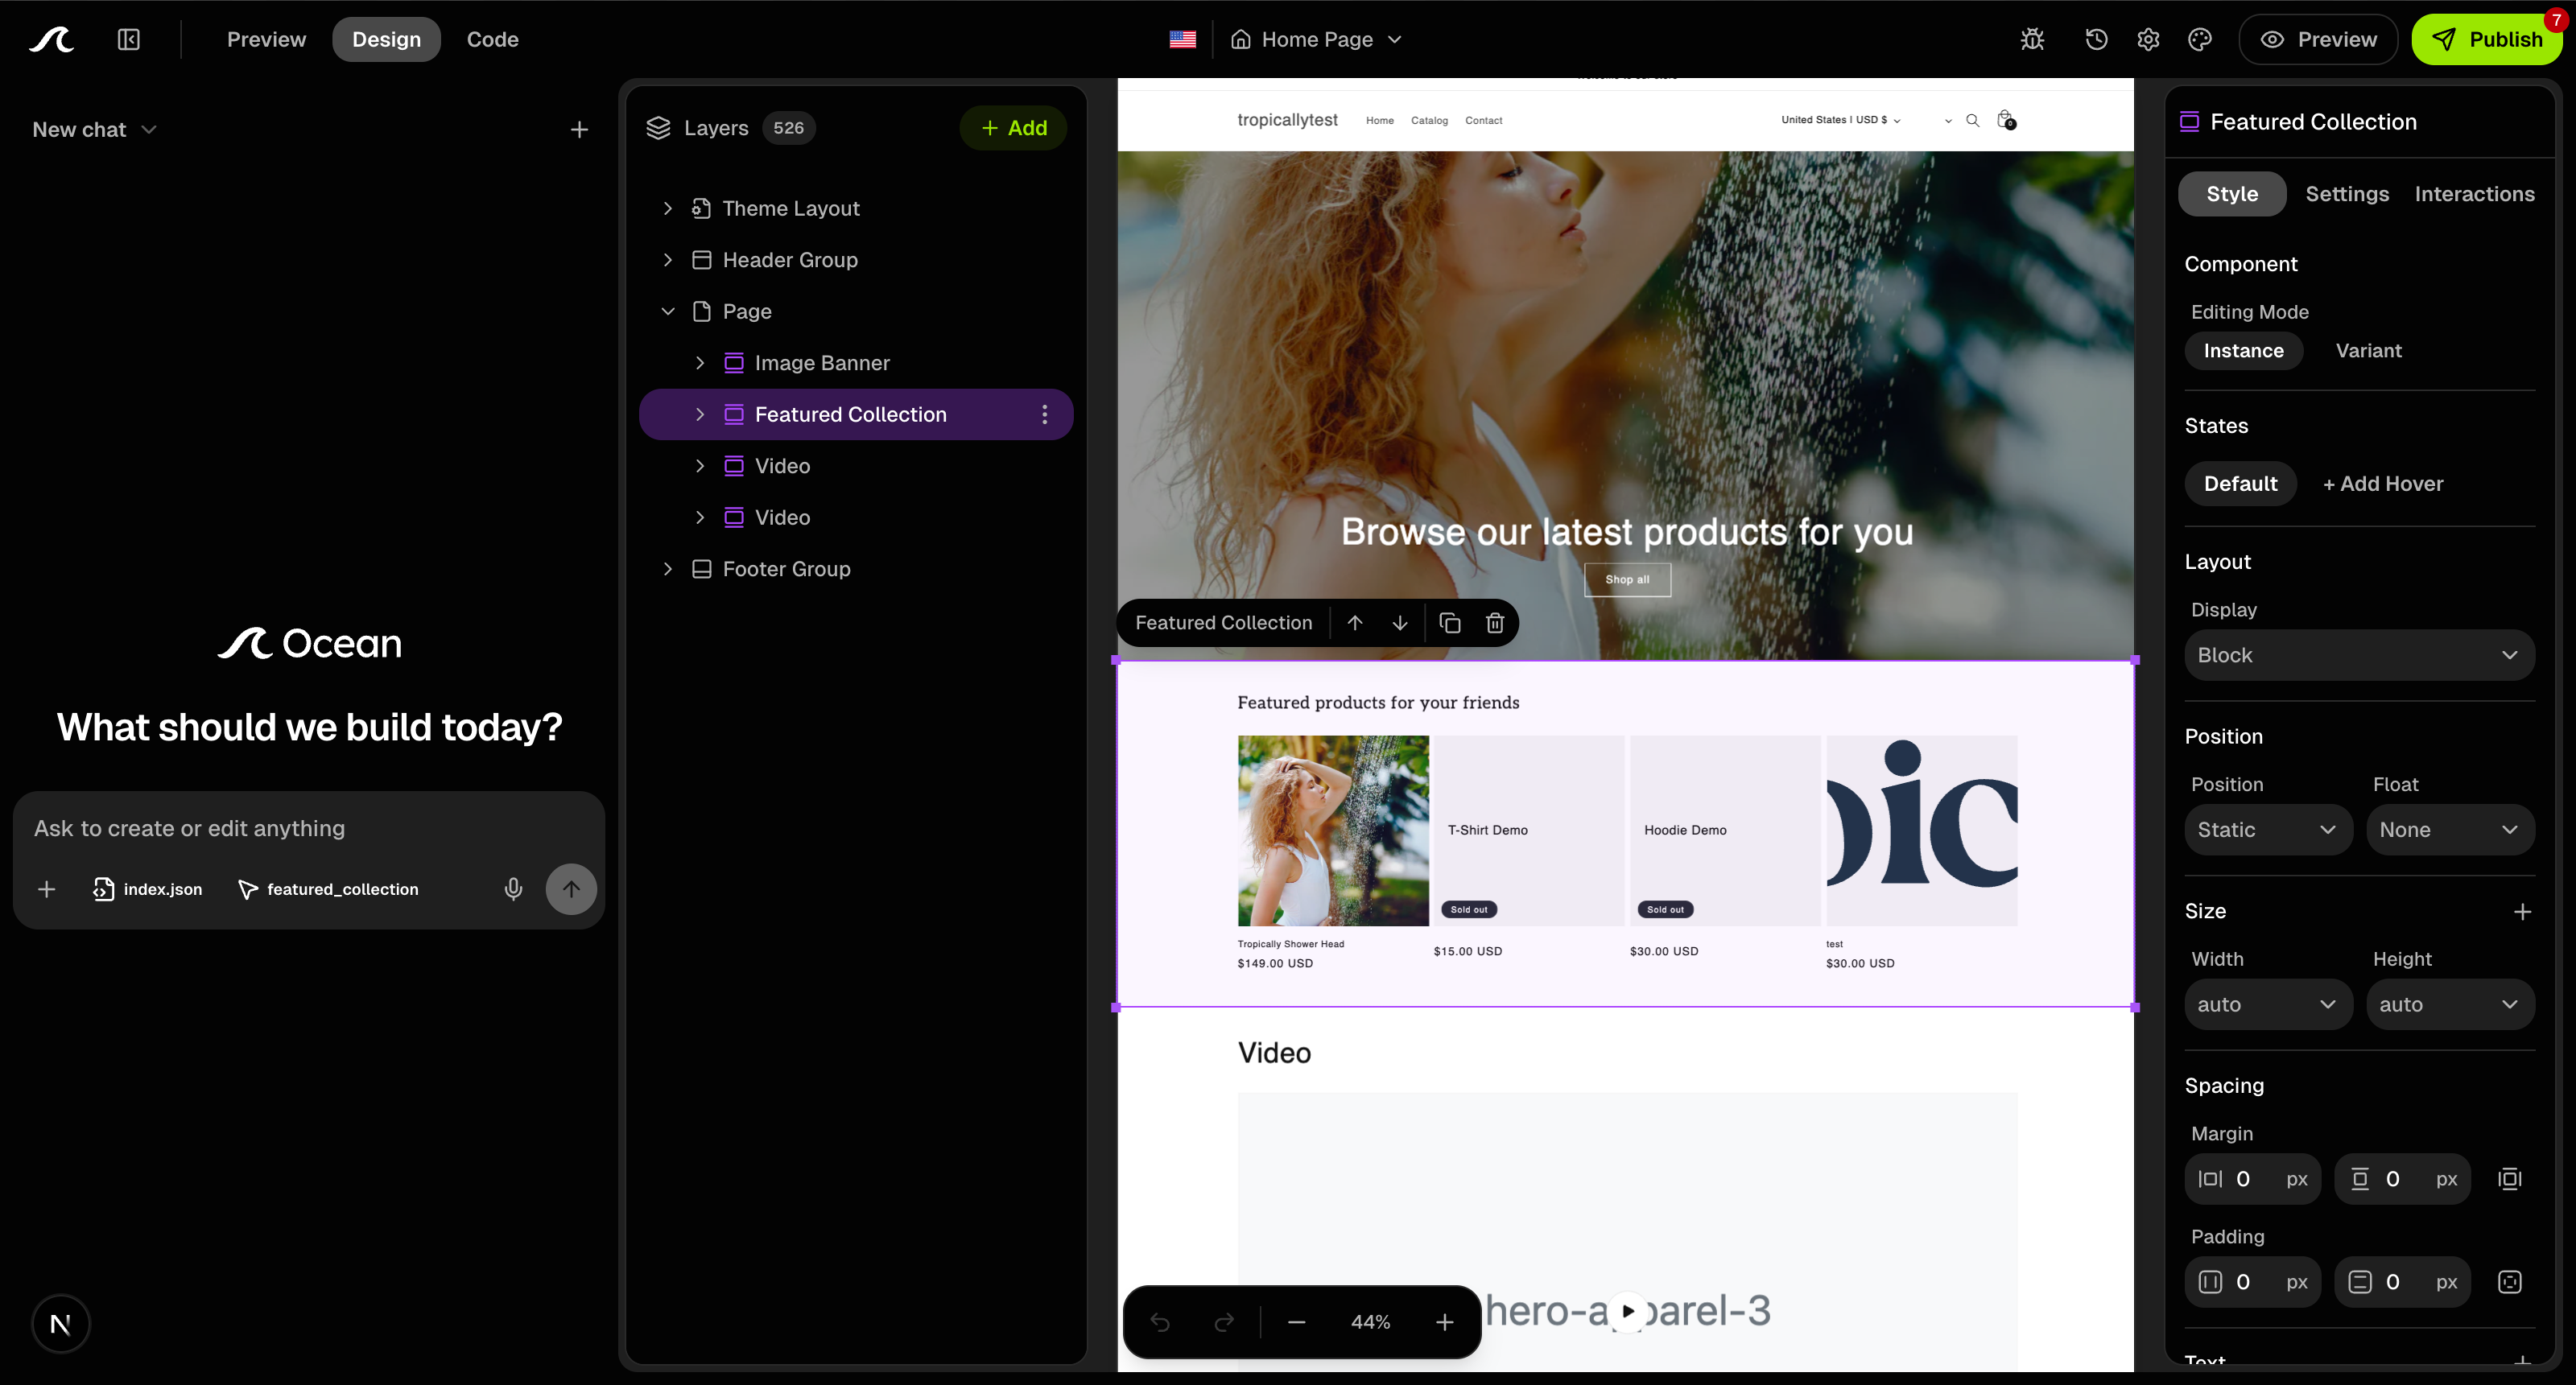This screenshot has width=2576, height=1385.
Task: Duplicate the Featured Collection section
Action: click(x=1449, y=622)
